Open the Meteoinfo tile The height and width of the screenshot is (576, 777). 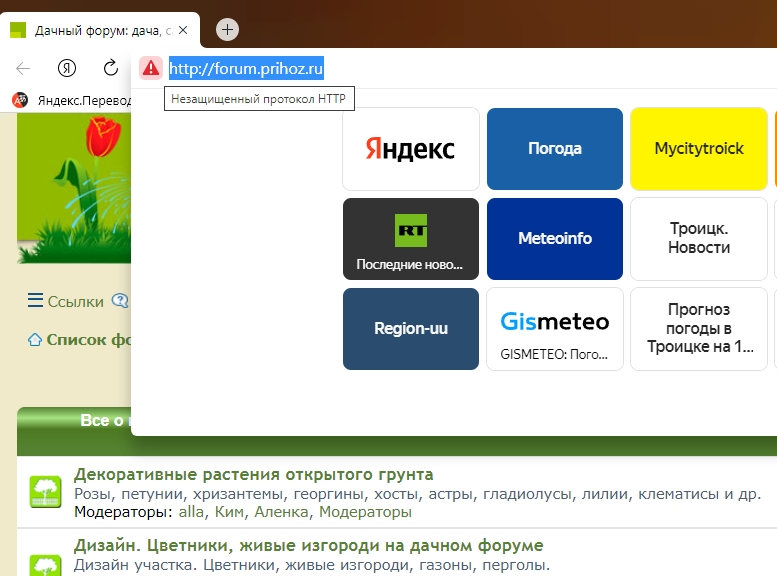(x=555, y=239)
